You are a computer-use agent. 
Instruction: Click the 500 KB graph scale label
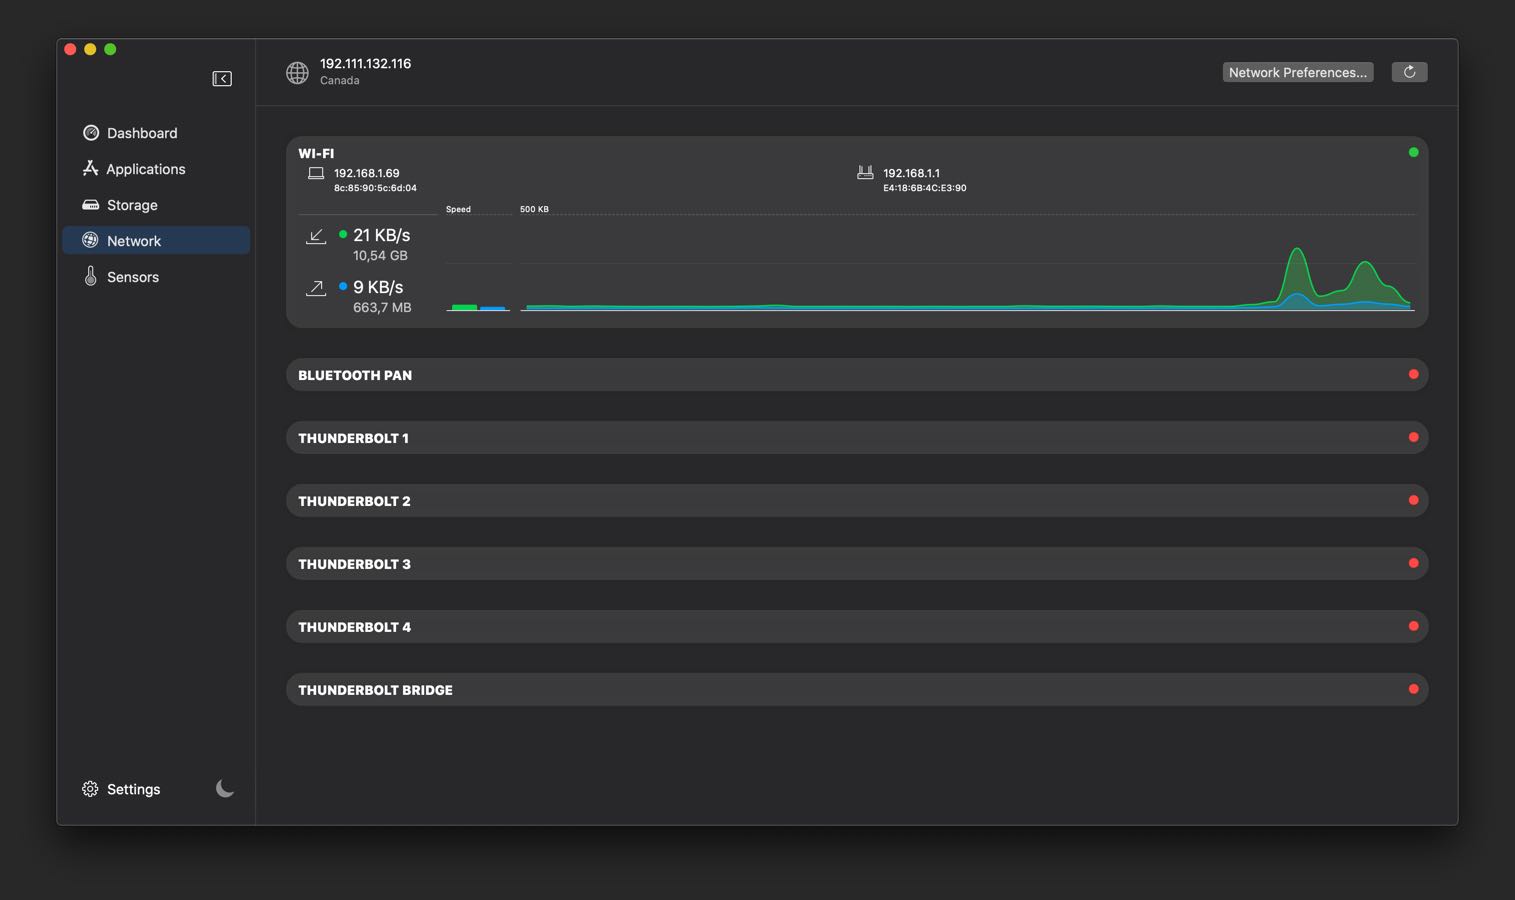point(534,209)
